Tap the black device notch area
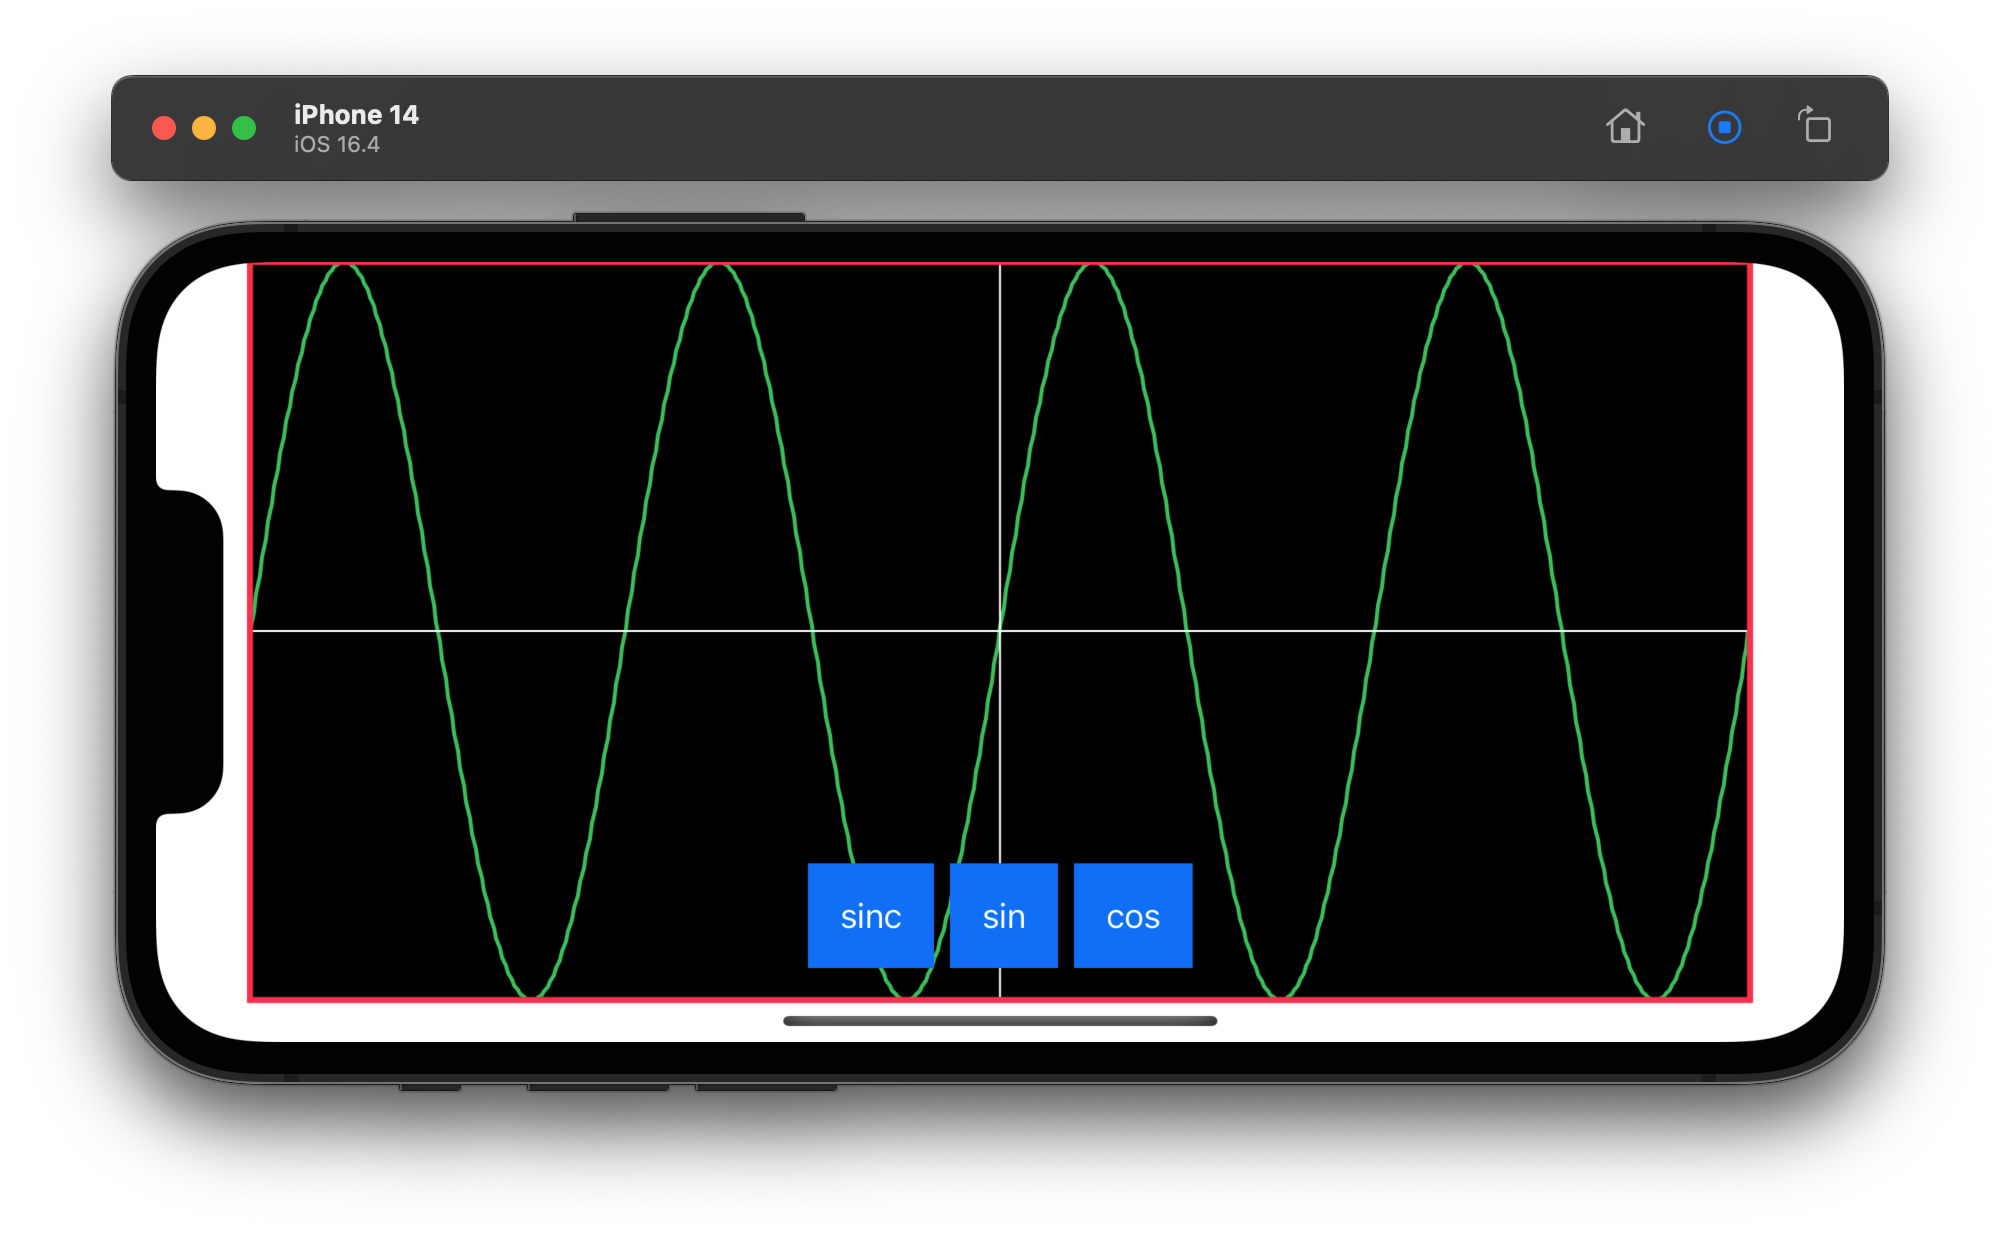The image size is (2000, 1252). 190,650
